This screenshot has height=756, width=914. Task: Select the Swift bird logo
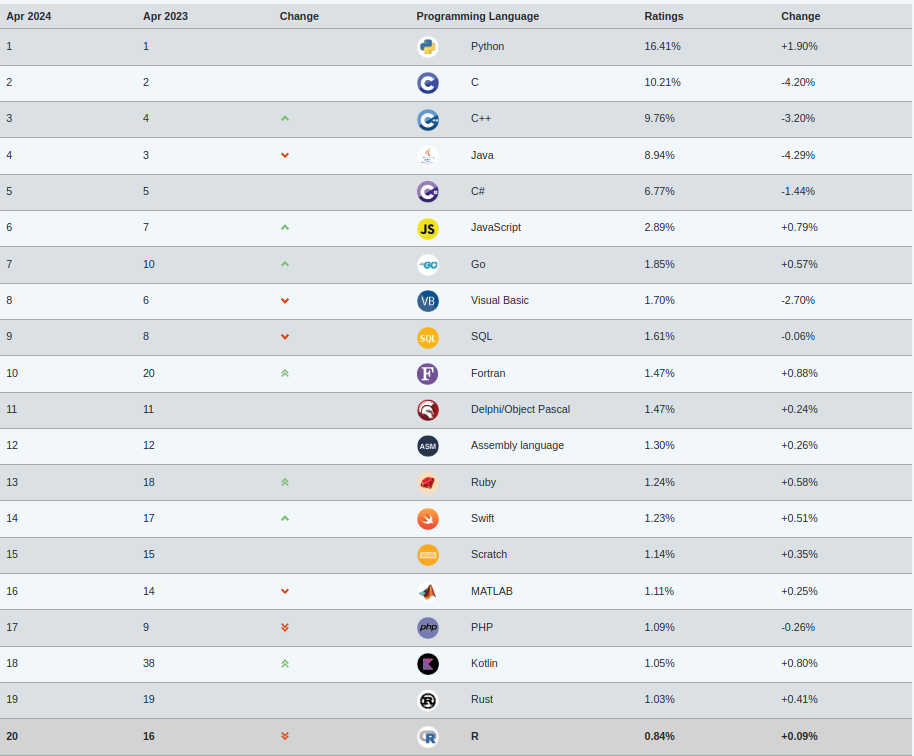(428, 519)
